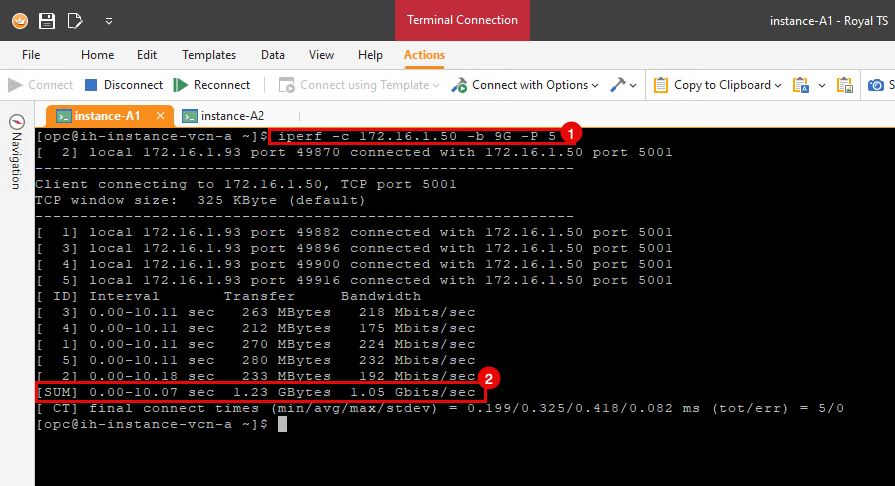Select the Terminal Connection contextual tab

462,20
